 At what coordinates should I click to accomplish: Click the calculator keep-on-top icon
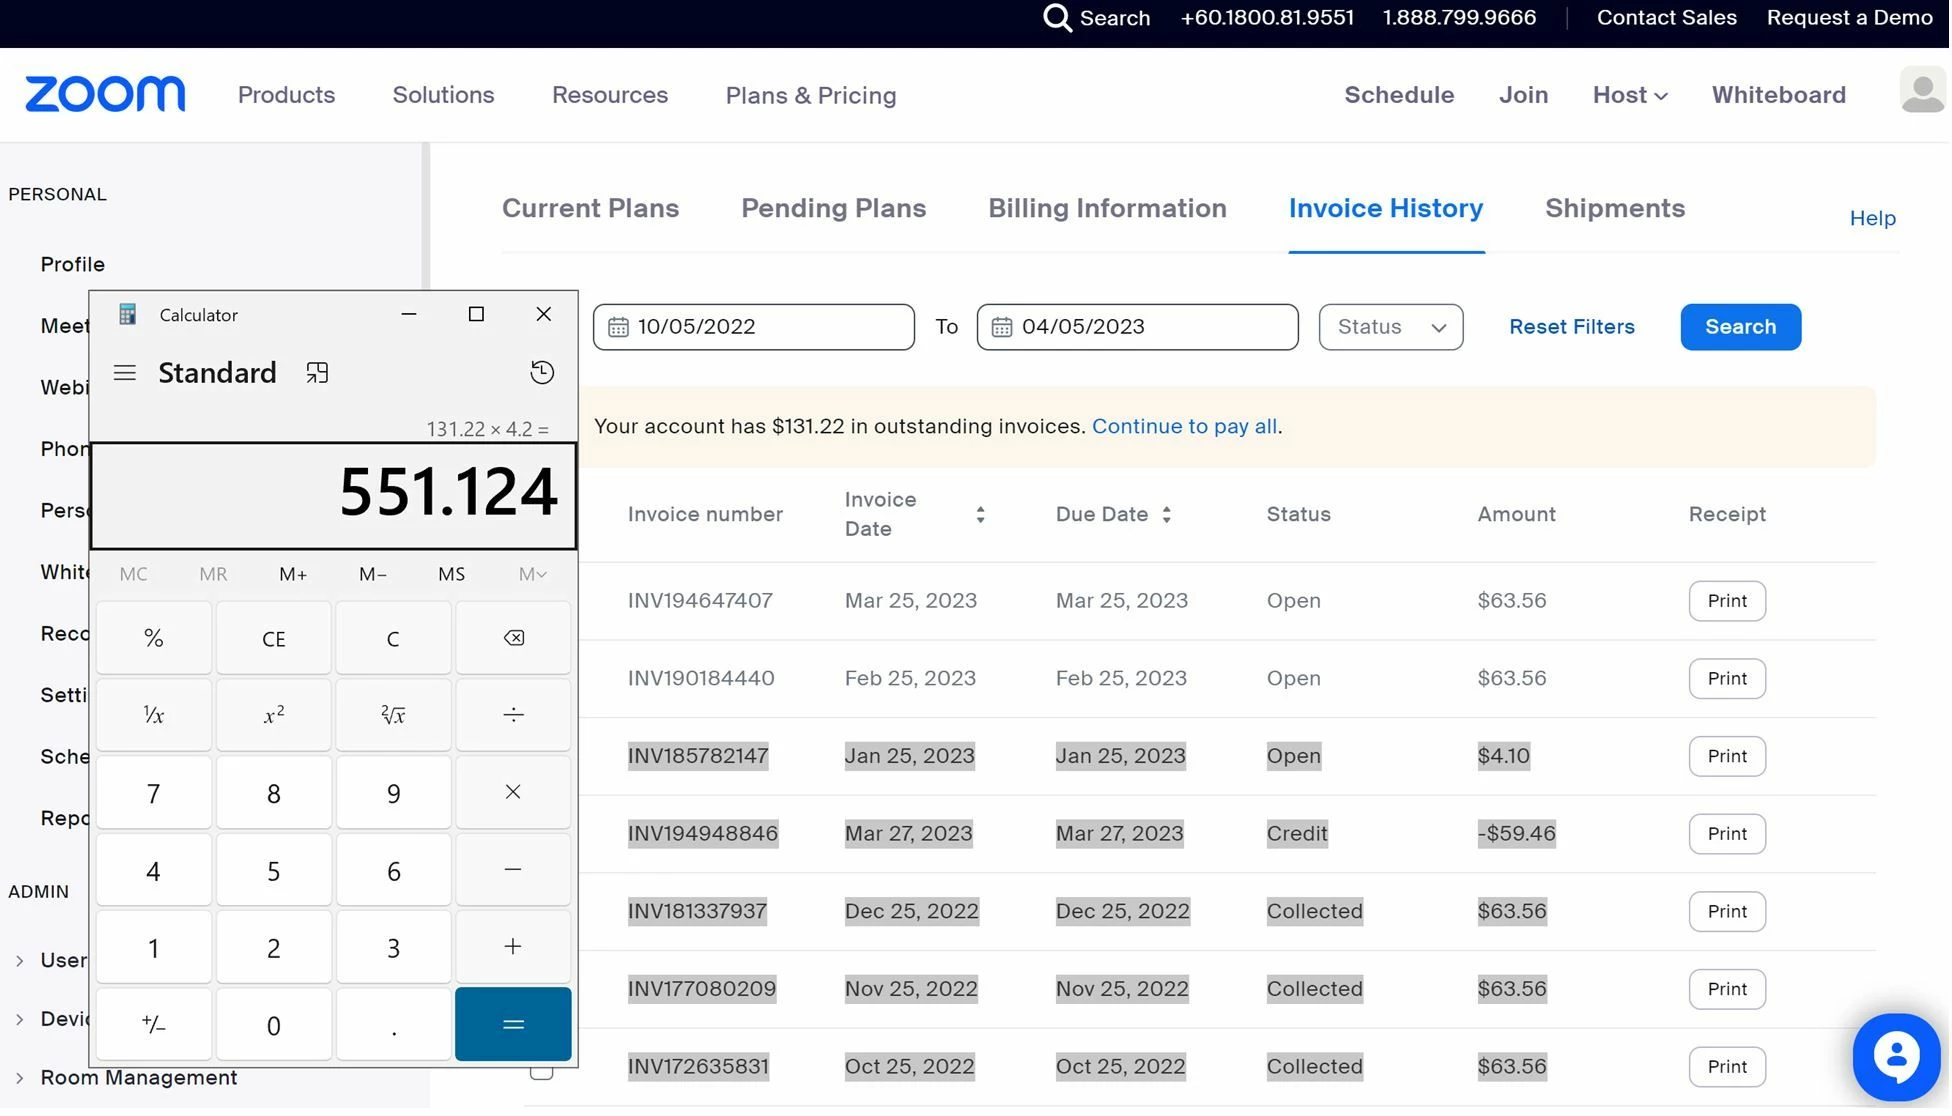317,371
